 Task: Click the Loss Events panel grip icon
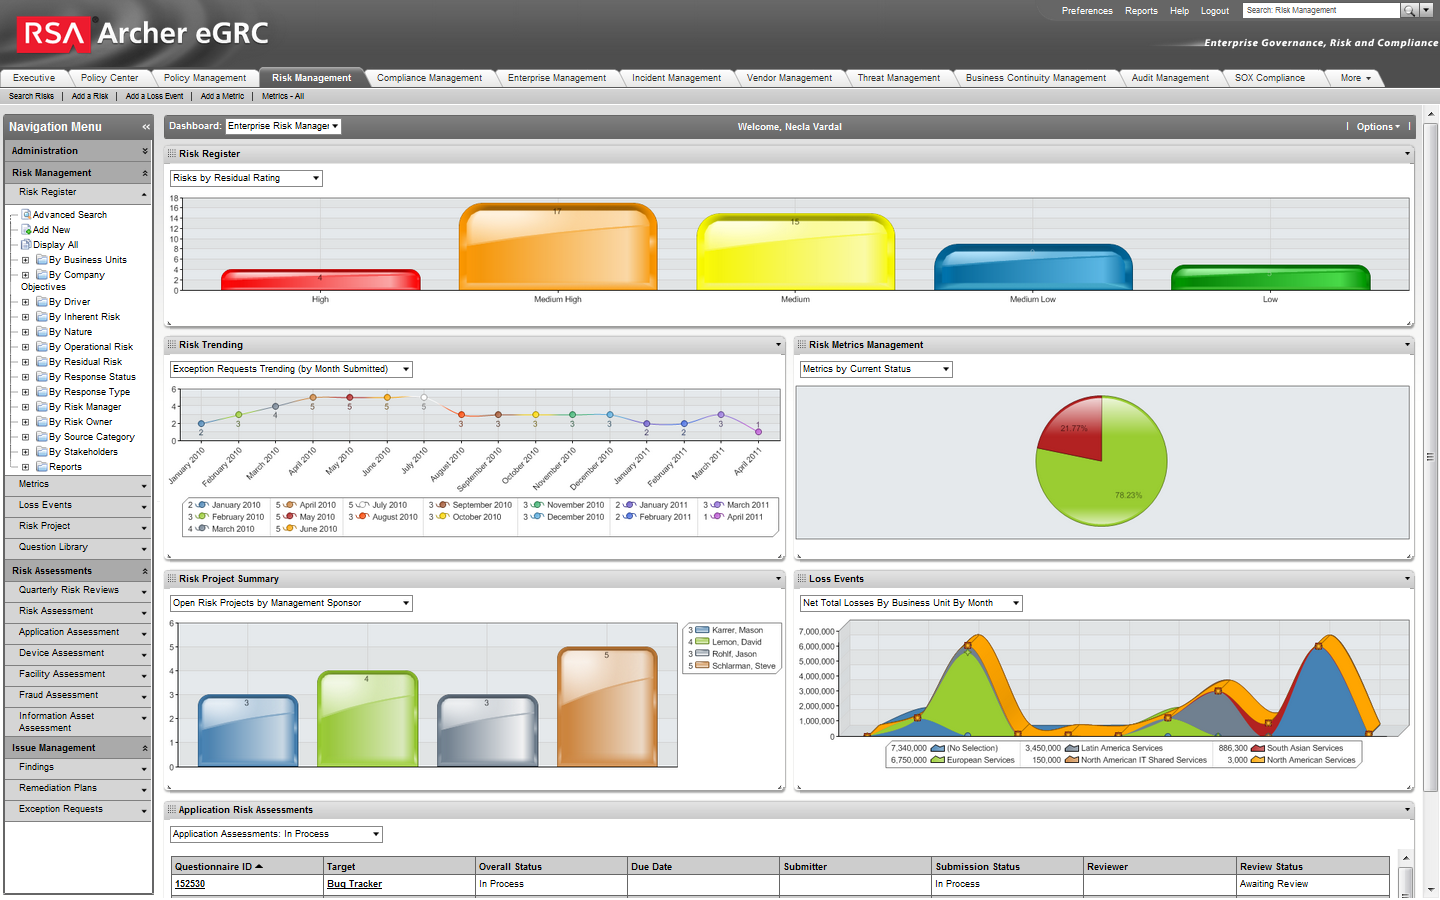(802, 579)
